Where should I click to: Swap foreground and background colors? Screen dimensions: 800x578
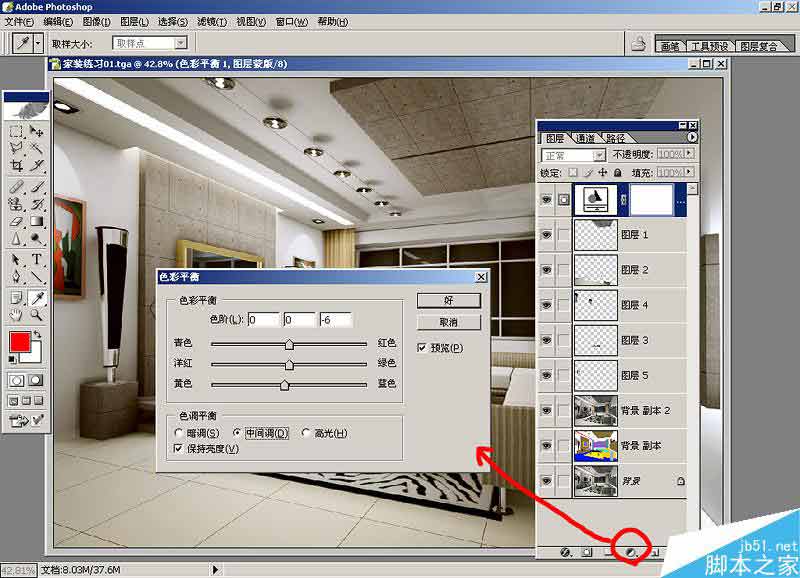[37, 335]
